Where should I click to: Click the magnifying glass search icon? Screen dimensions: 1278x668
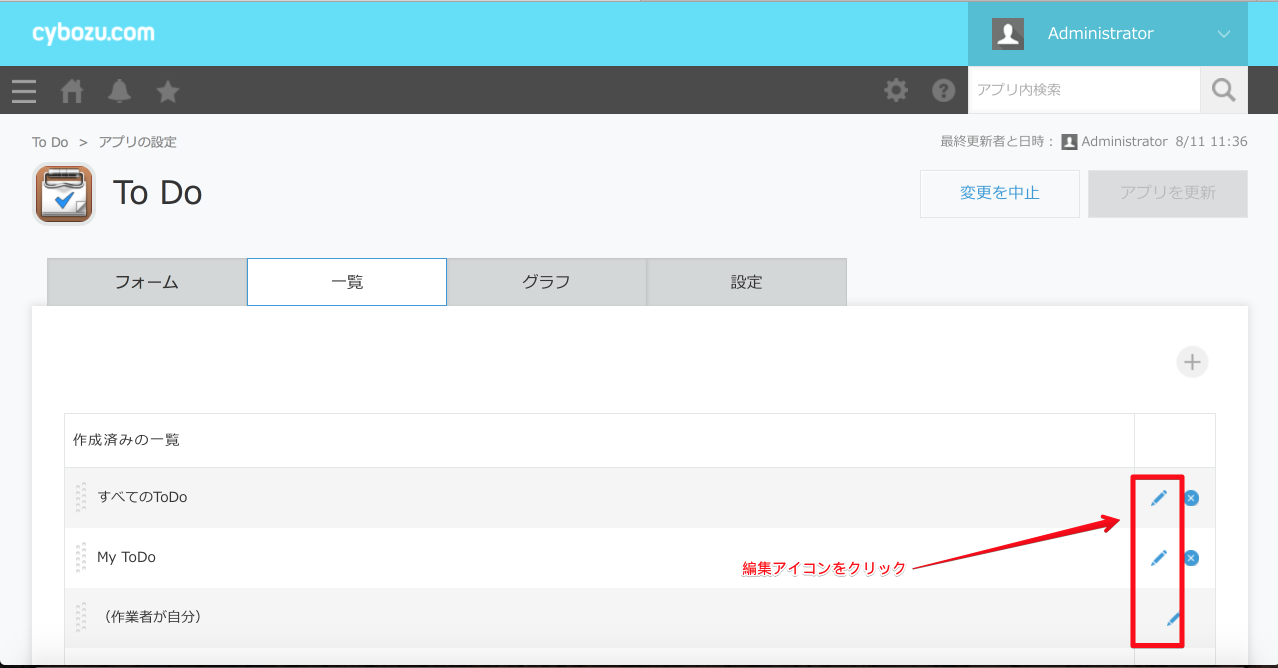coord(1223,90)
